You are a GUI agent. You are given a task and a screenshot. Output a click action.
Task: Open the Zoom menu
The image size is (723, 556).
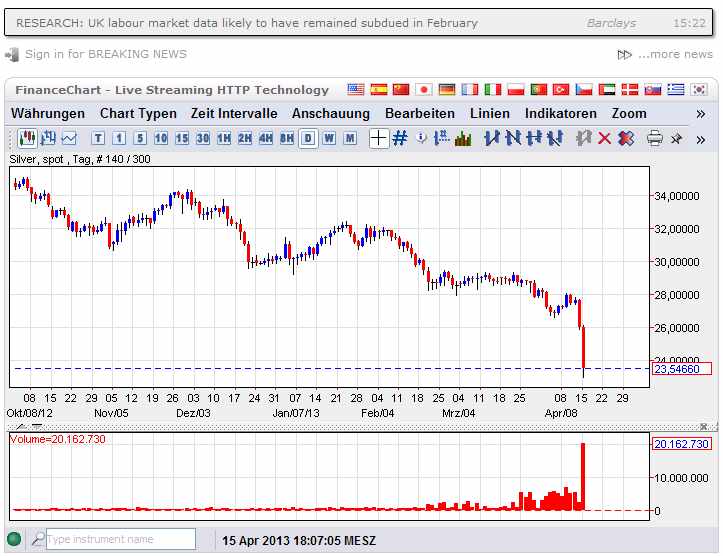pos(629,113)
